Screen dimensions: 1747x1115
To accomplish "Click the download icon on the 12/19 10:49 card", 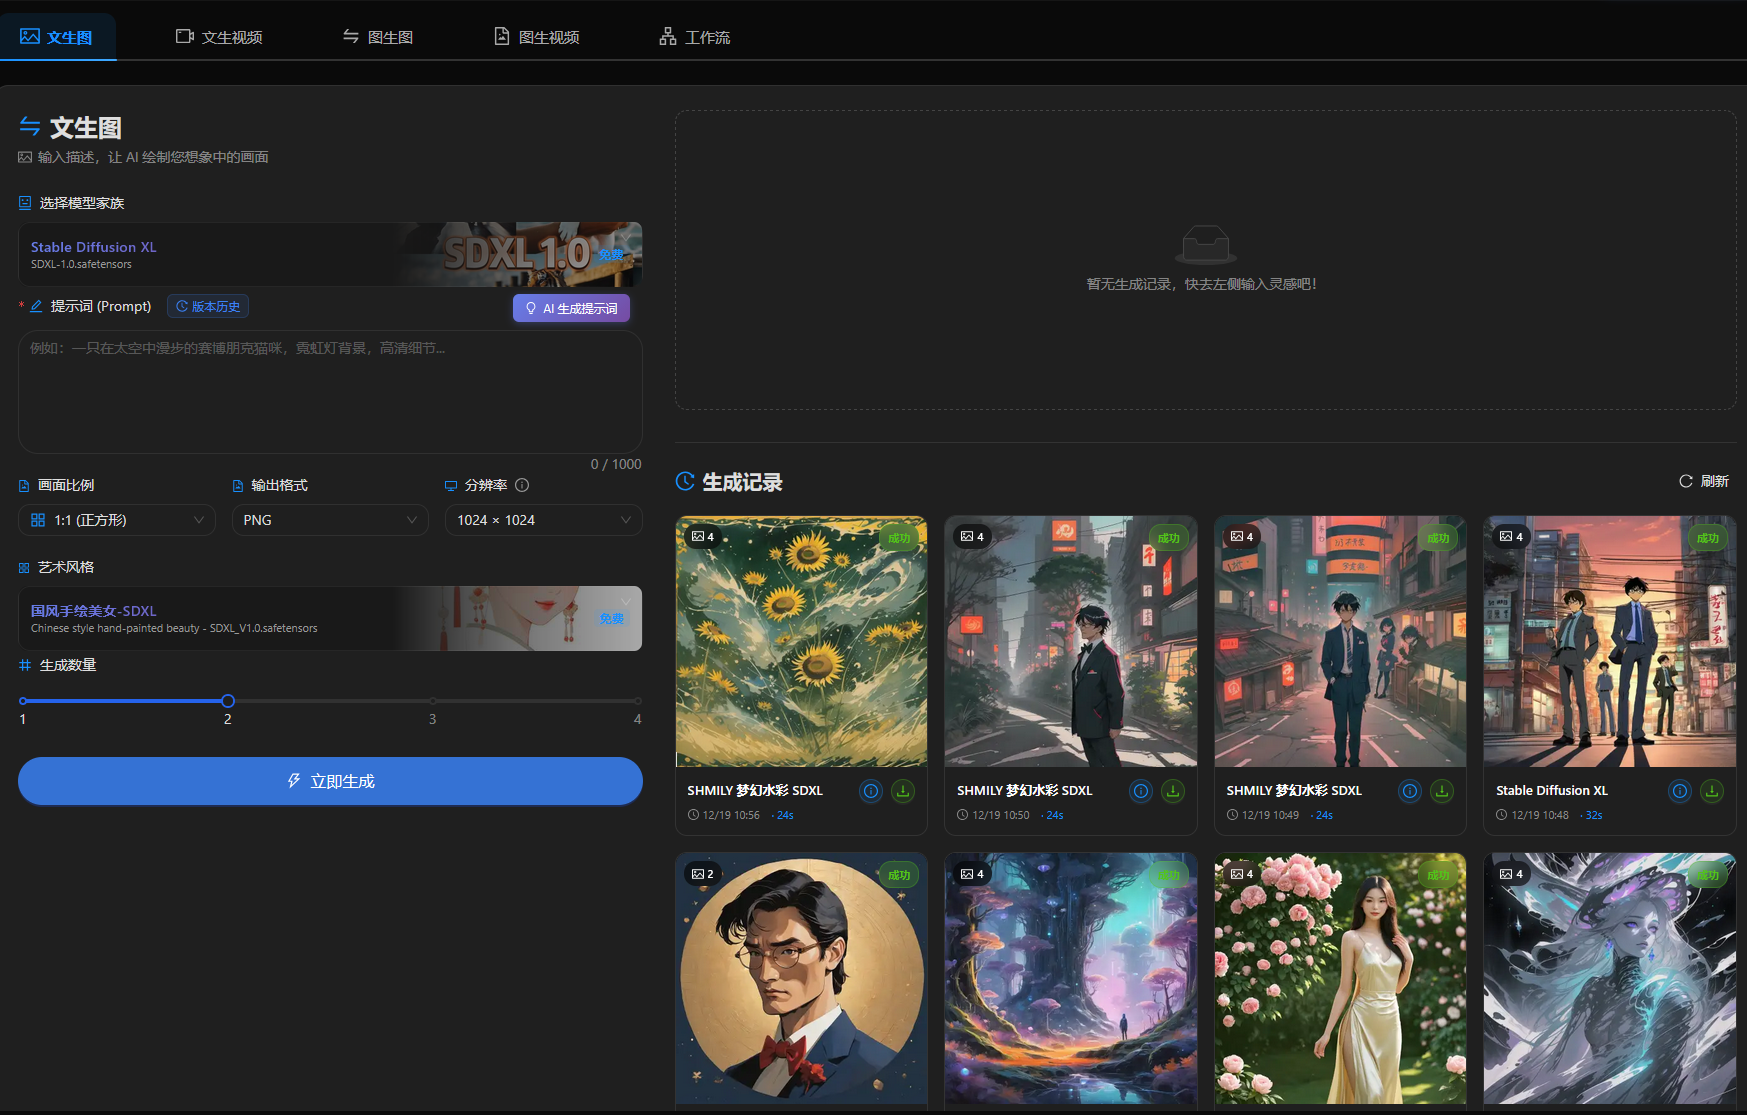I will pyautogui.click(x=1442, y=791).
